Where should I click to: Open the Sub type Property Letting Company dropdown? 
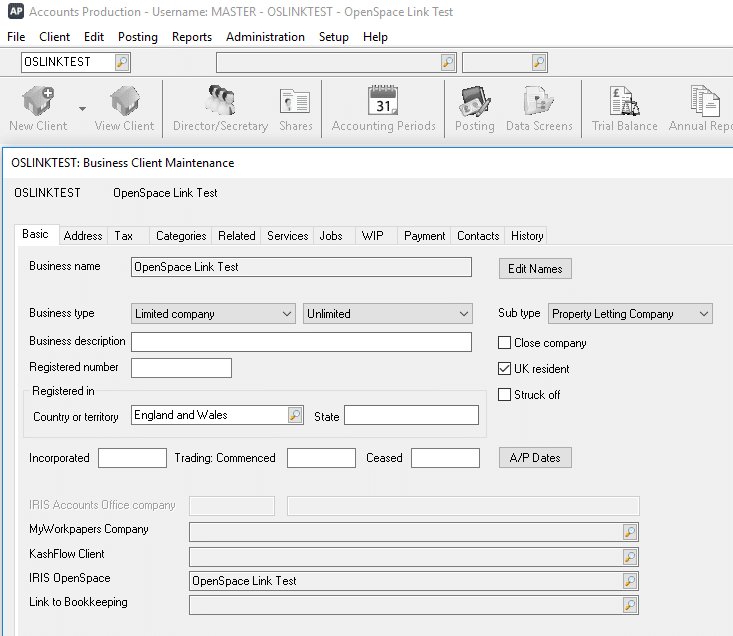click(630, 314)
